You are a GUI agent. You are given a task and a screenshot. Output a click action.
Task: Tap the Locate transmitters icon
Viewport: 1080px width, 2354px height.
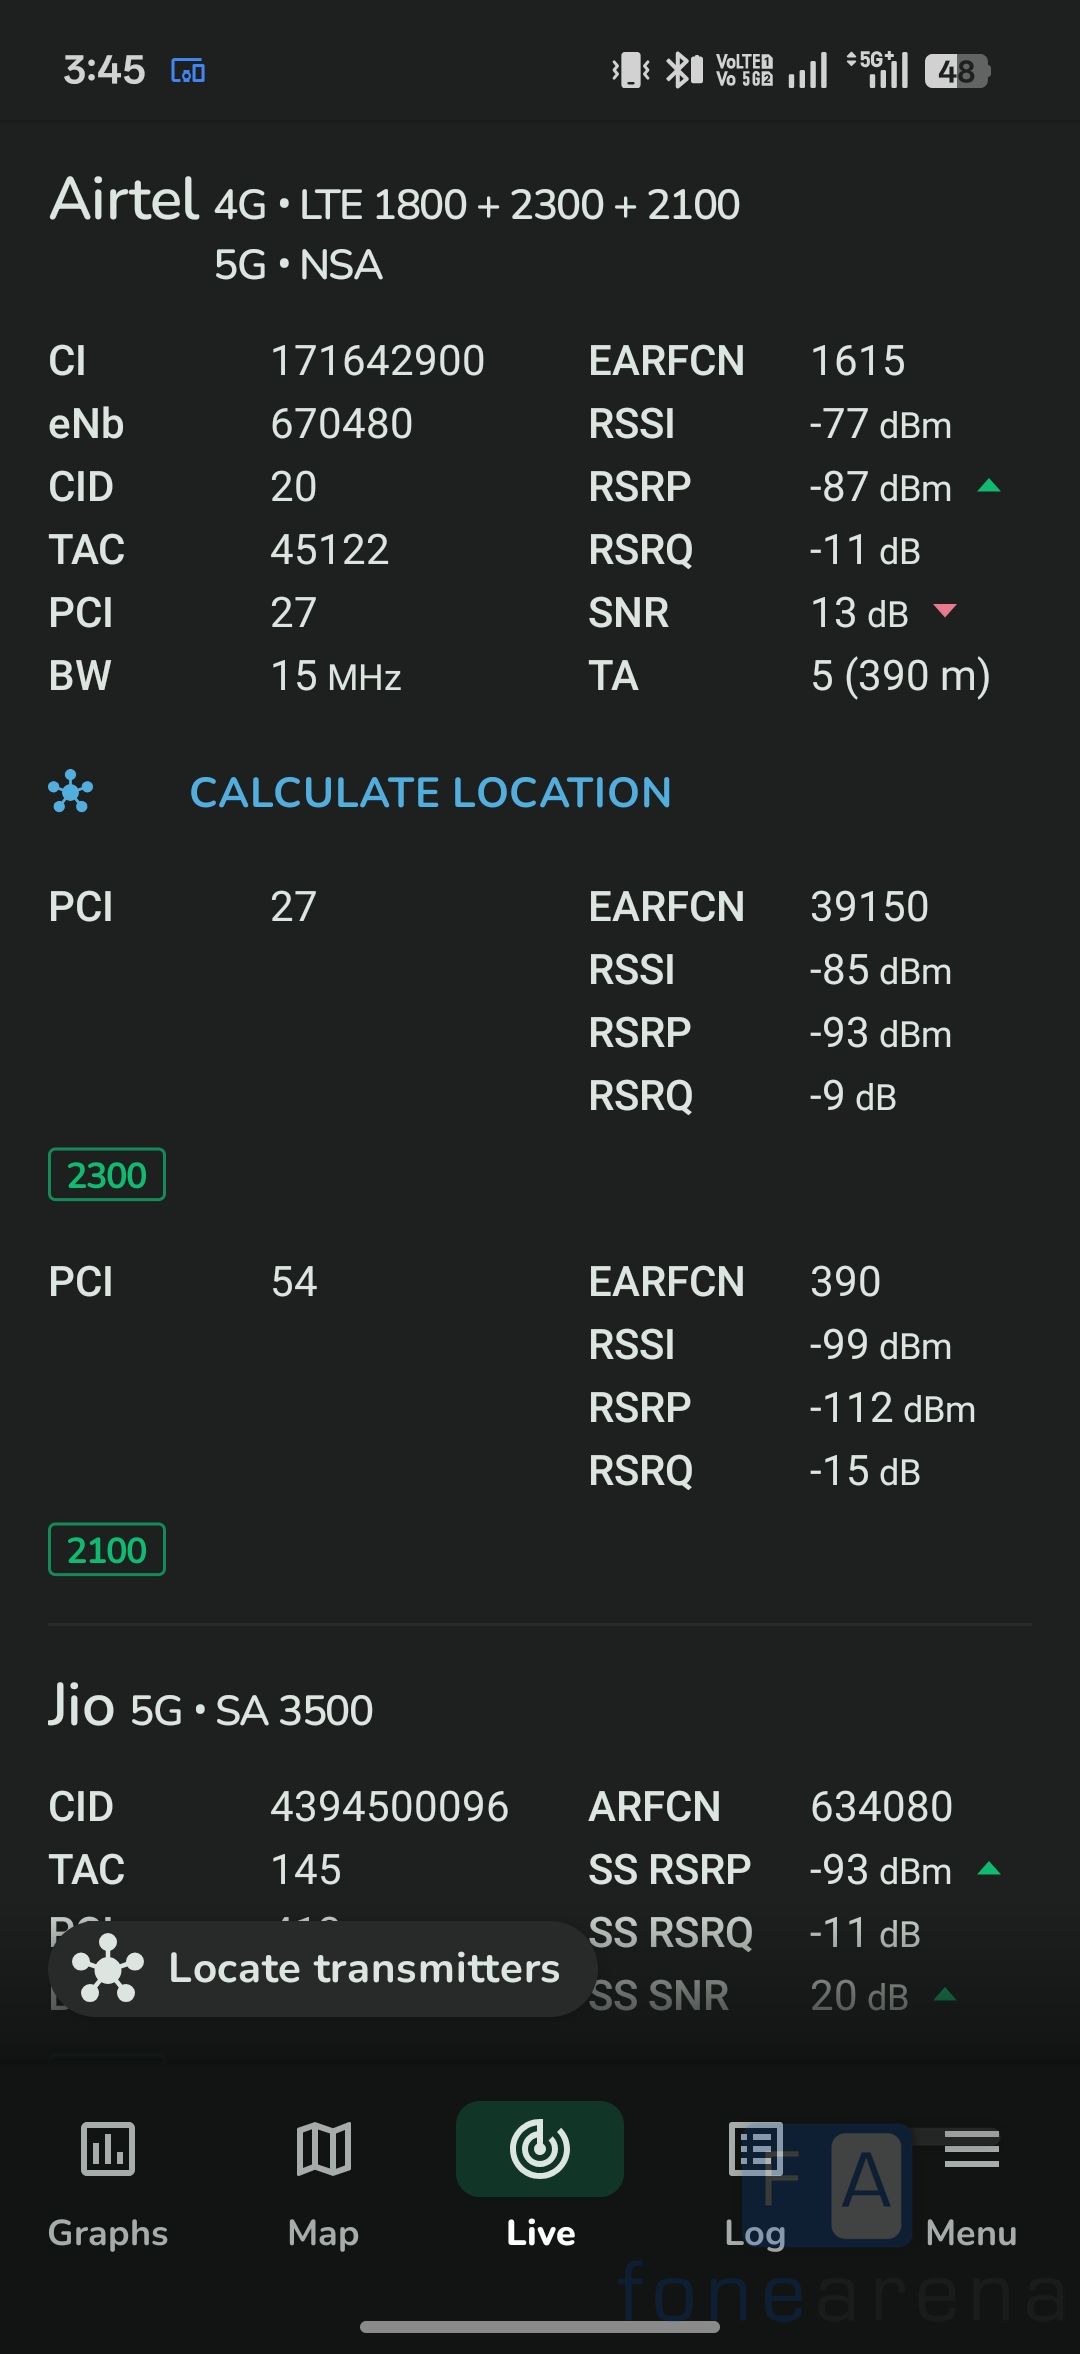coord(108,1968)
